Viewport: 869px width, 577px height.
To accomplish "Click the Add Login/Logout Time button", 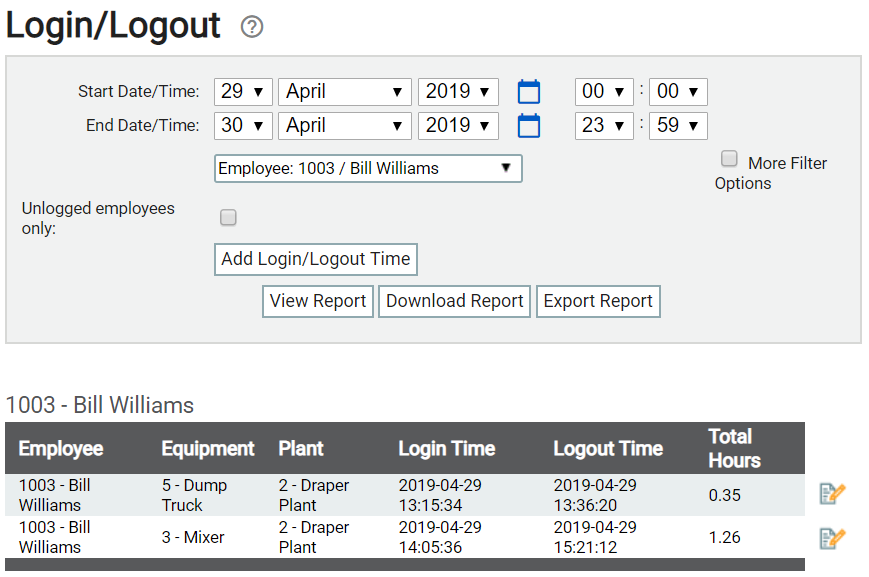I will [x=316, y=259].
